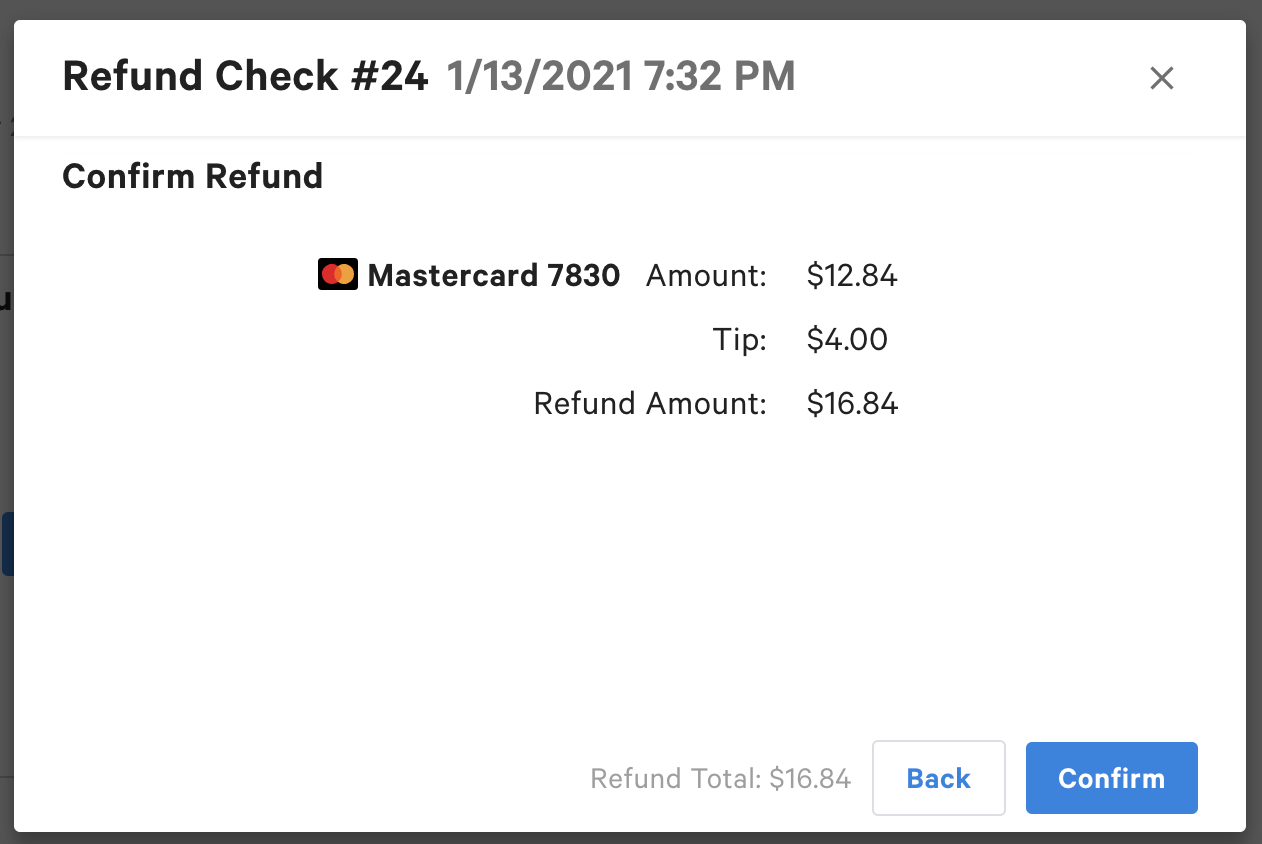Click the Back button next to Confirm
Viewport: 1262px width, 844px height.
pos(938,778)
